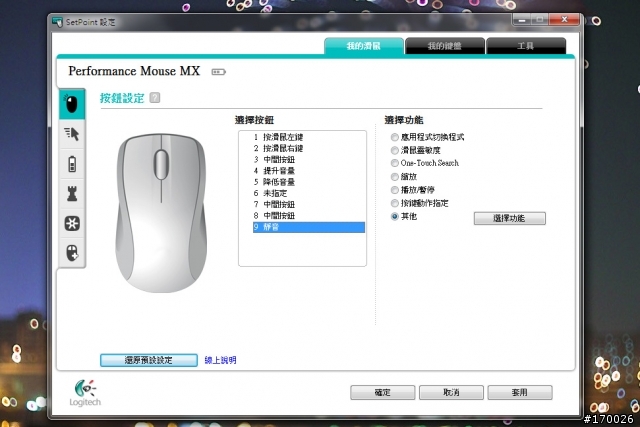Screen dimensions: 640x427
Task: Switch to the 我的滑鼠 tab
Action: click(364, 46)
